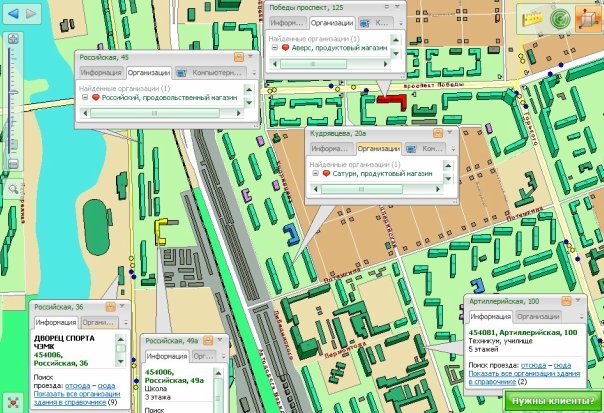The image size is (604, 413).
Task: Click the green radar icon top right
Action: 562,18
